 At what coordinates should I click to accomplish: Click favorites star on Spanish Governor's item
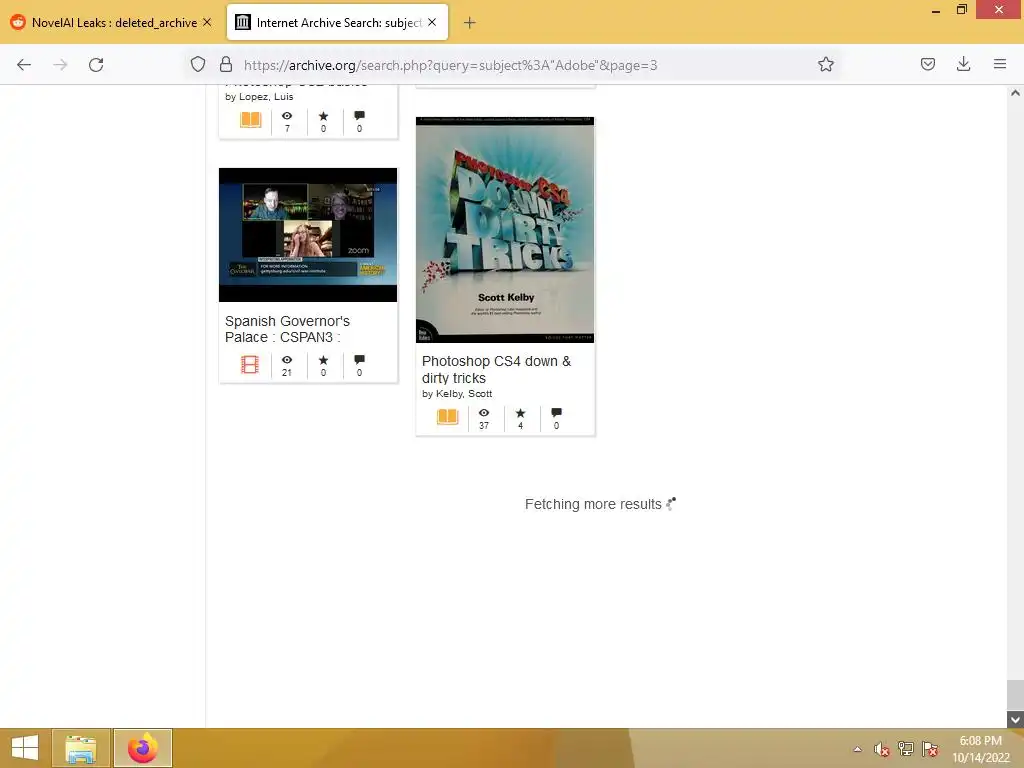[323, 360]
